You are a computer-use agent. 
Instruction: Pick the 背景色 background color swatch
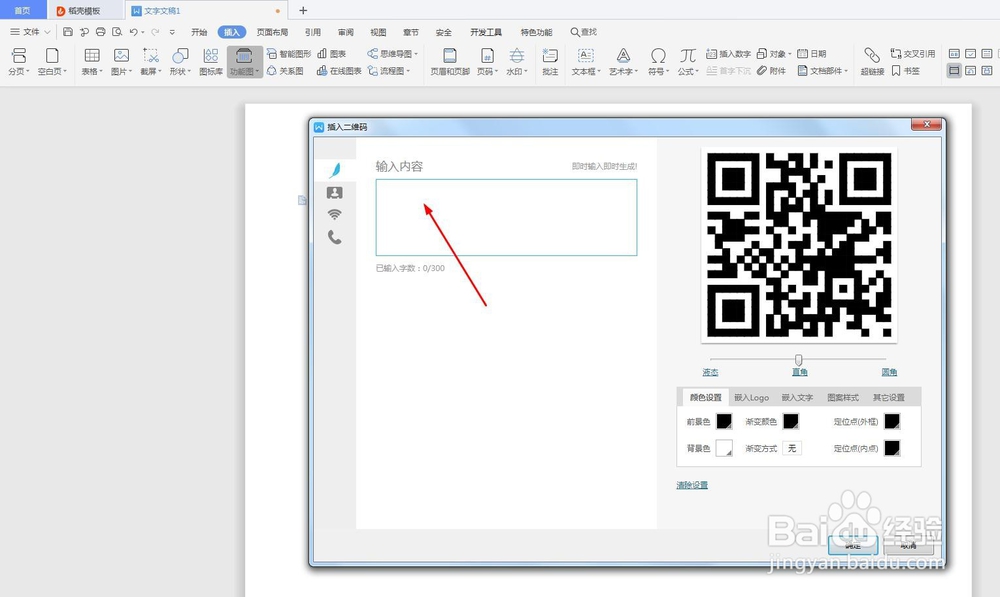coord(724,448)
